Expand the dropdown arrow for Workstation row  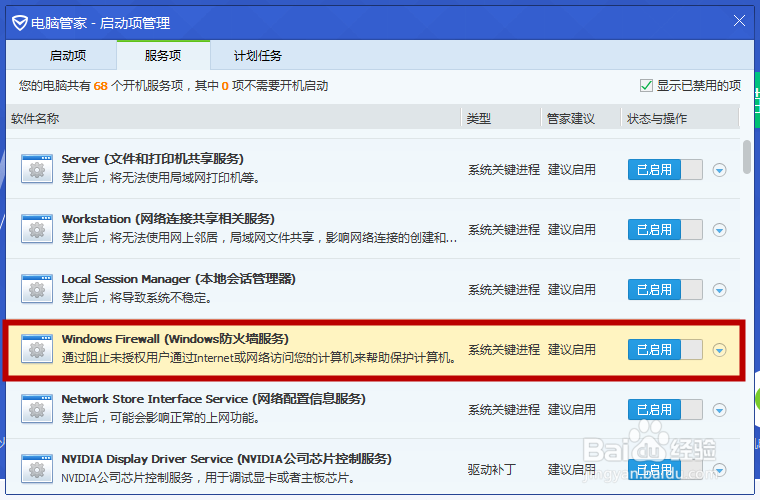point(719,230)
